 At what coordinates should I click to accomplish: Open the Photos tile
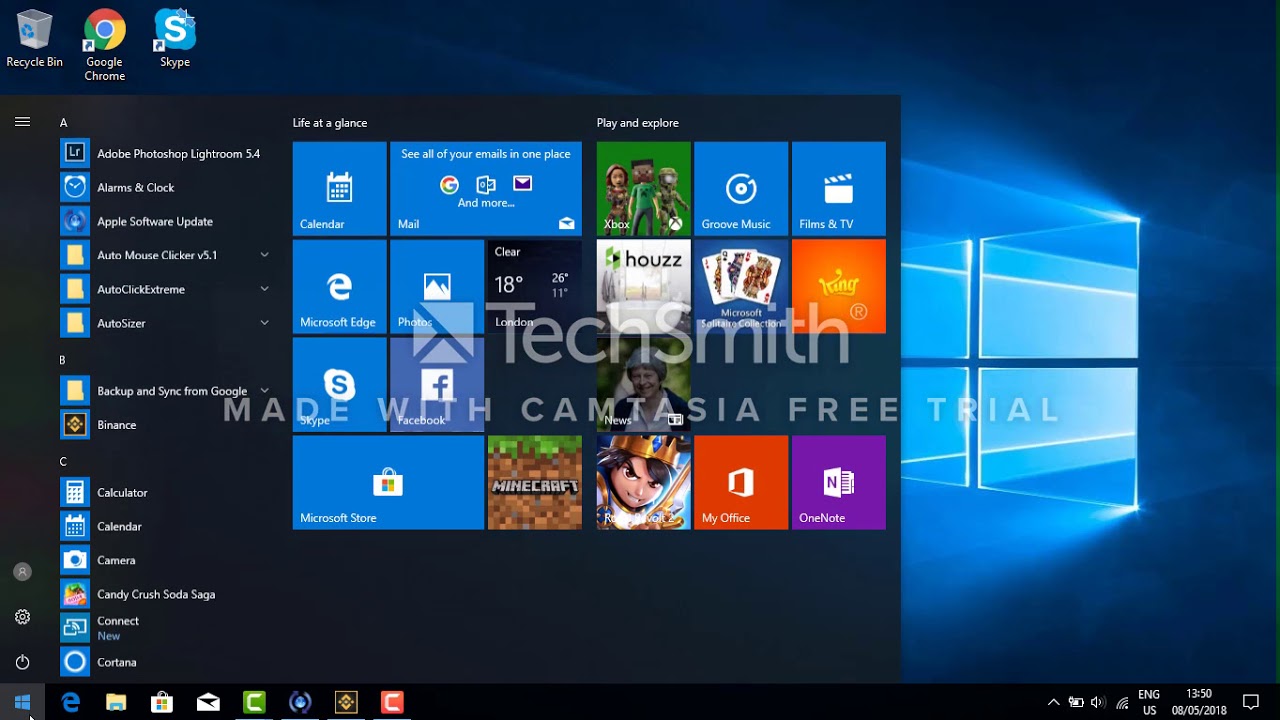click(x=437, y=286)
